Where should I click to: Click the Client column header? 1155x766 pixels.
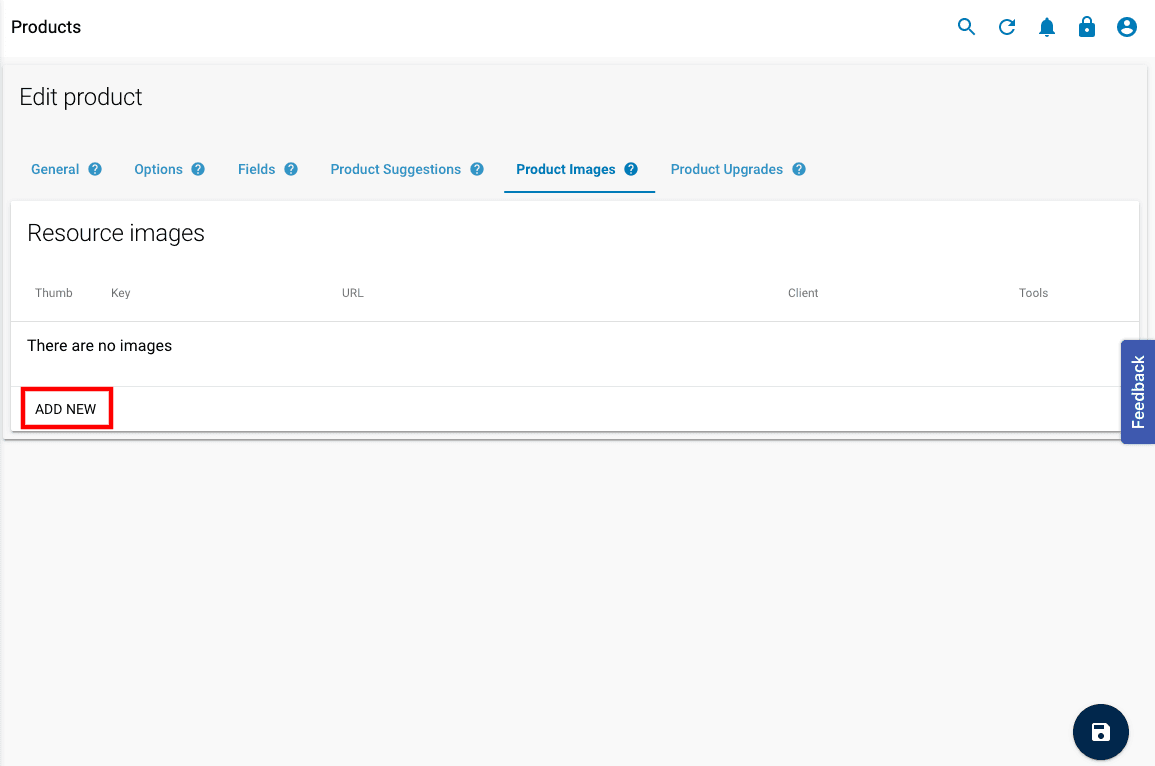(x=803, y=292)
